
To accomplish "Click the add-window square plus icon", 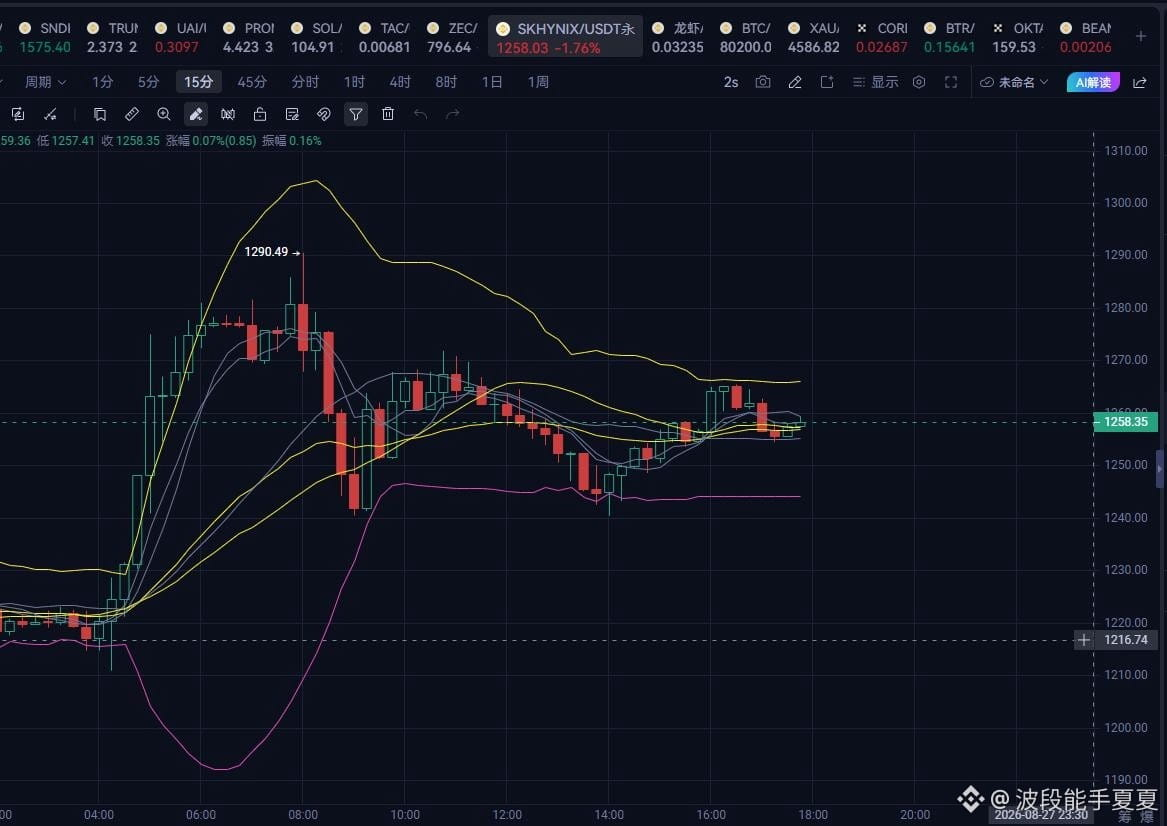I will (827, 82).
